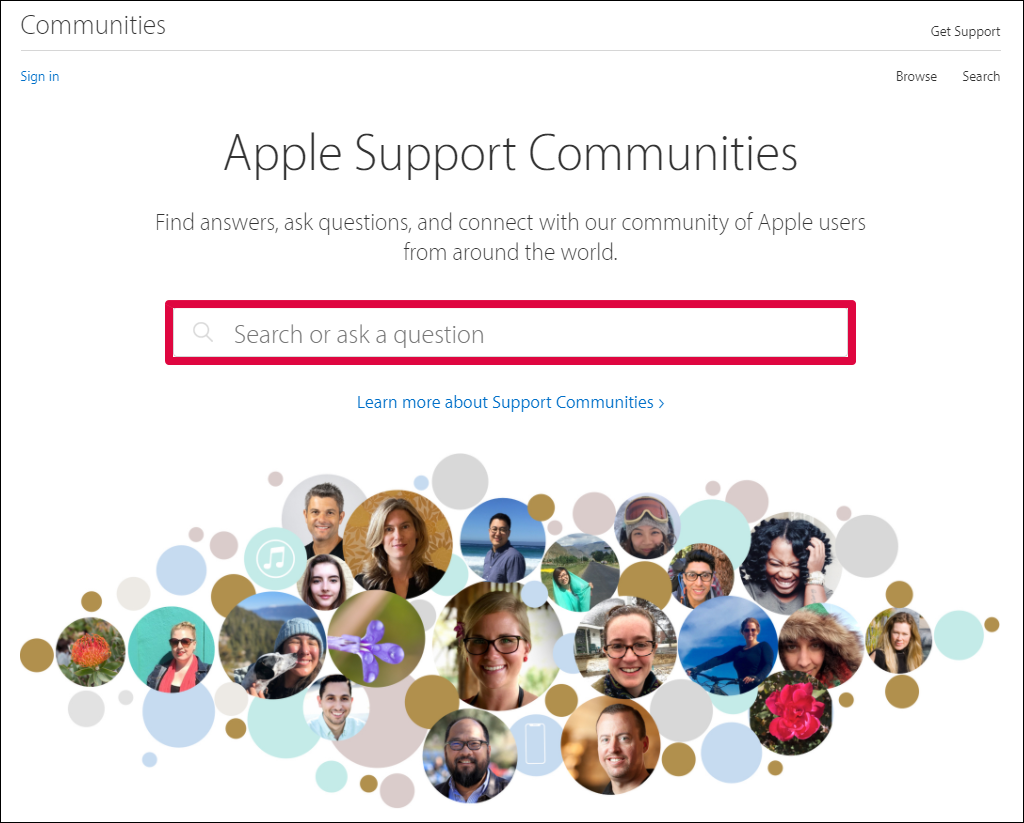Click the woman in fur hood photo
1024x823 pixels.
[x=821, y=647]
